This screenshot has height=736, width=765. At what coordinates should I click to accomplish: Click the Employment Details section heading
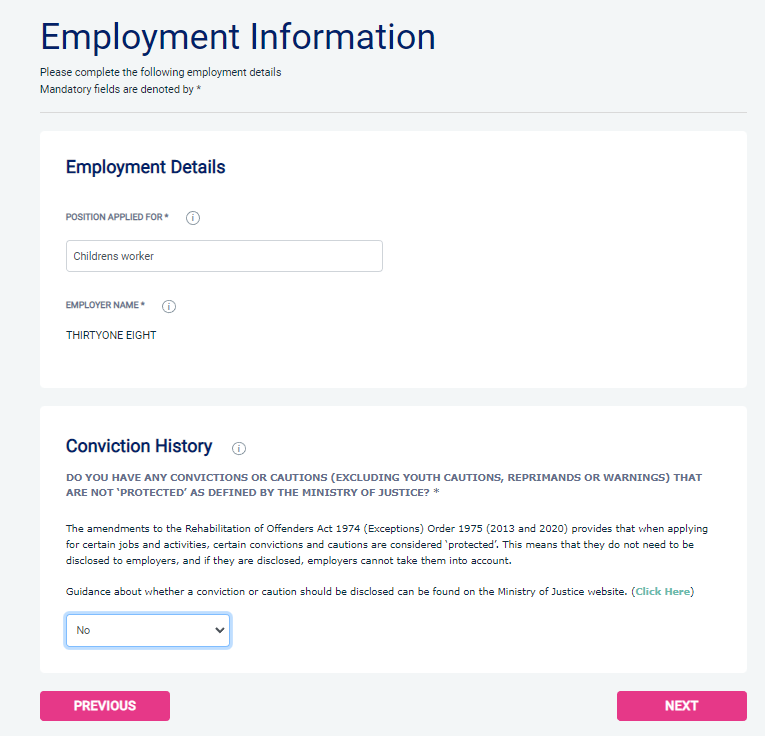tap(145, 167)
